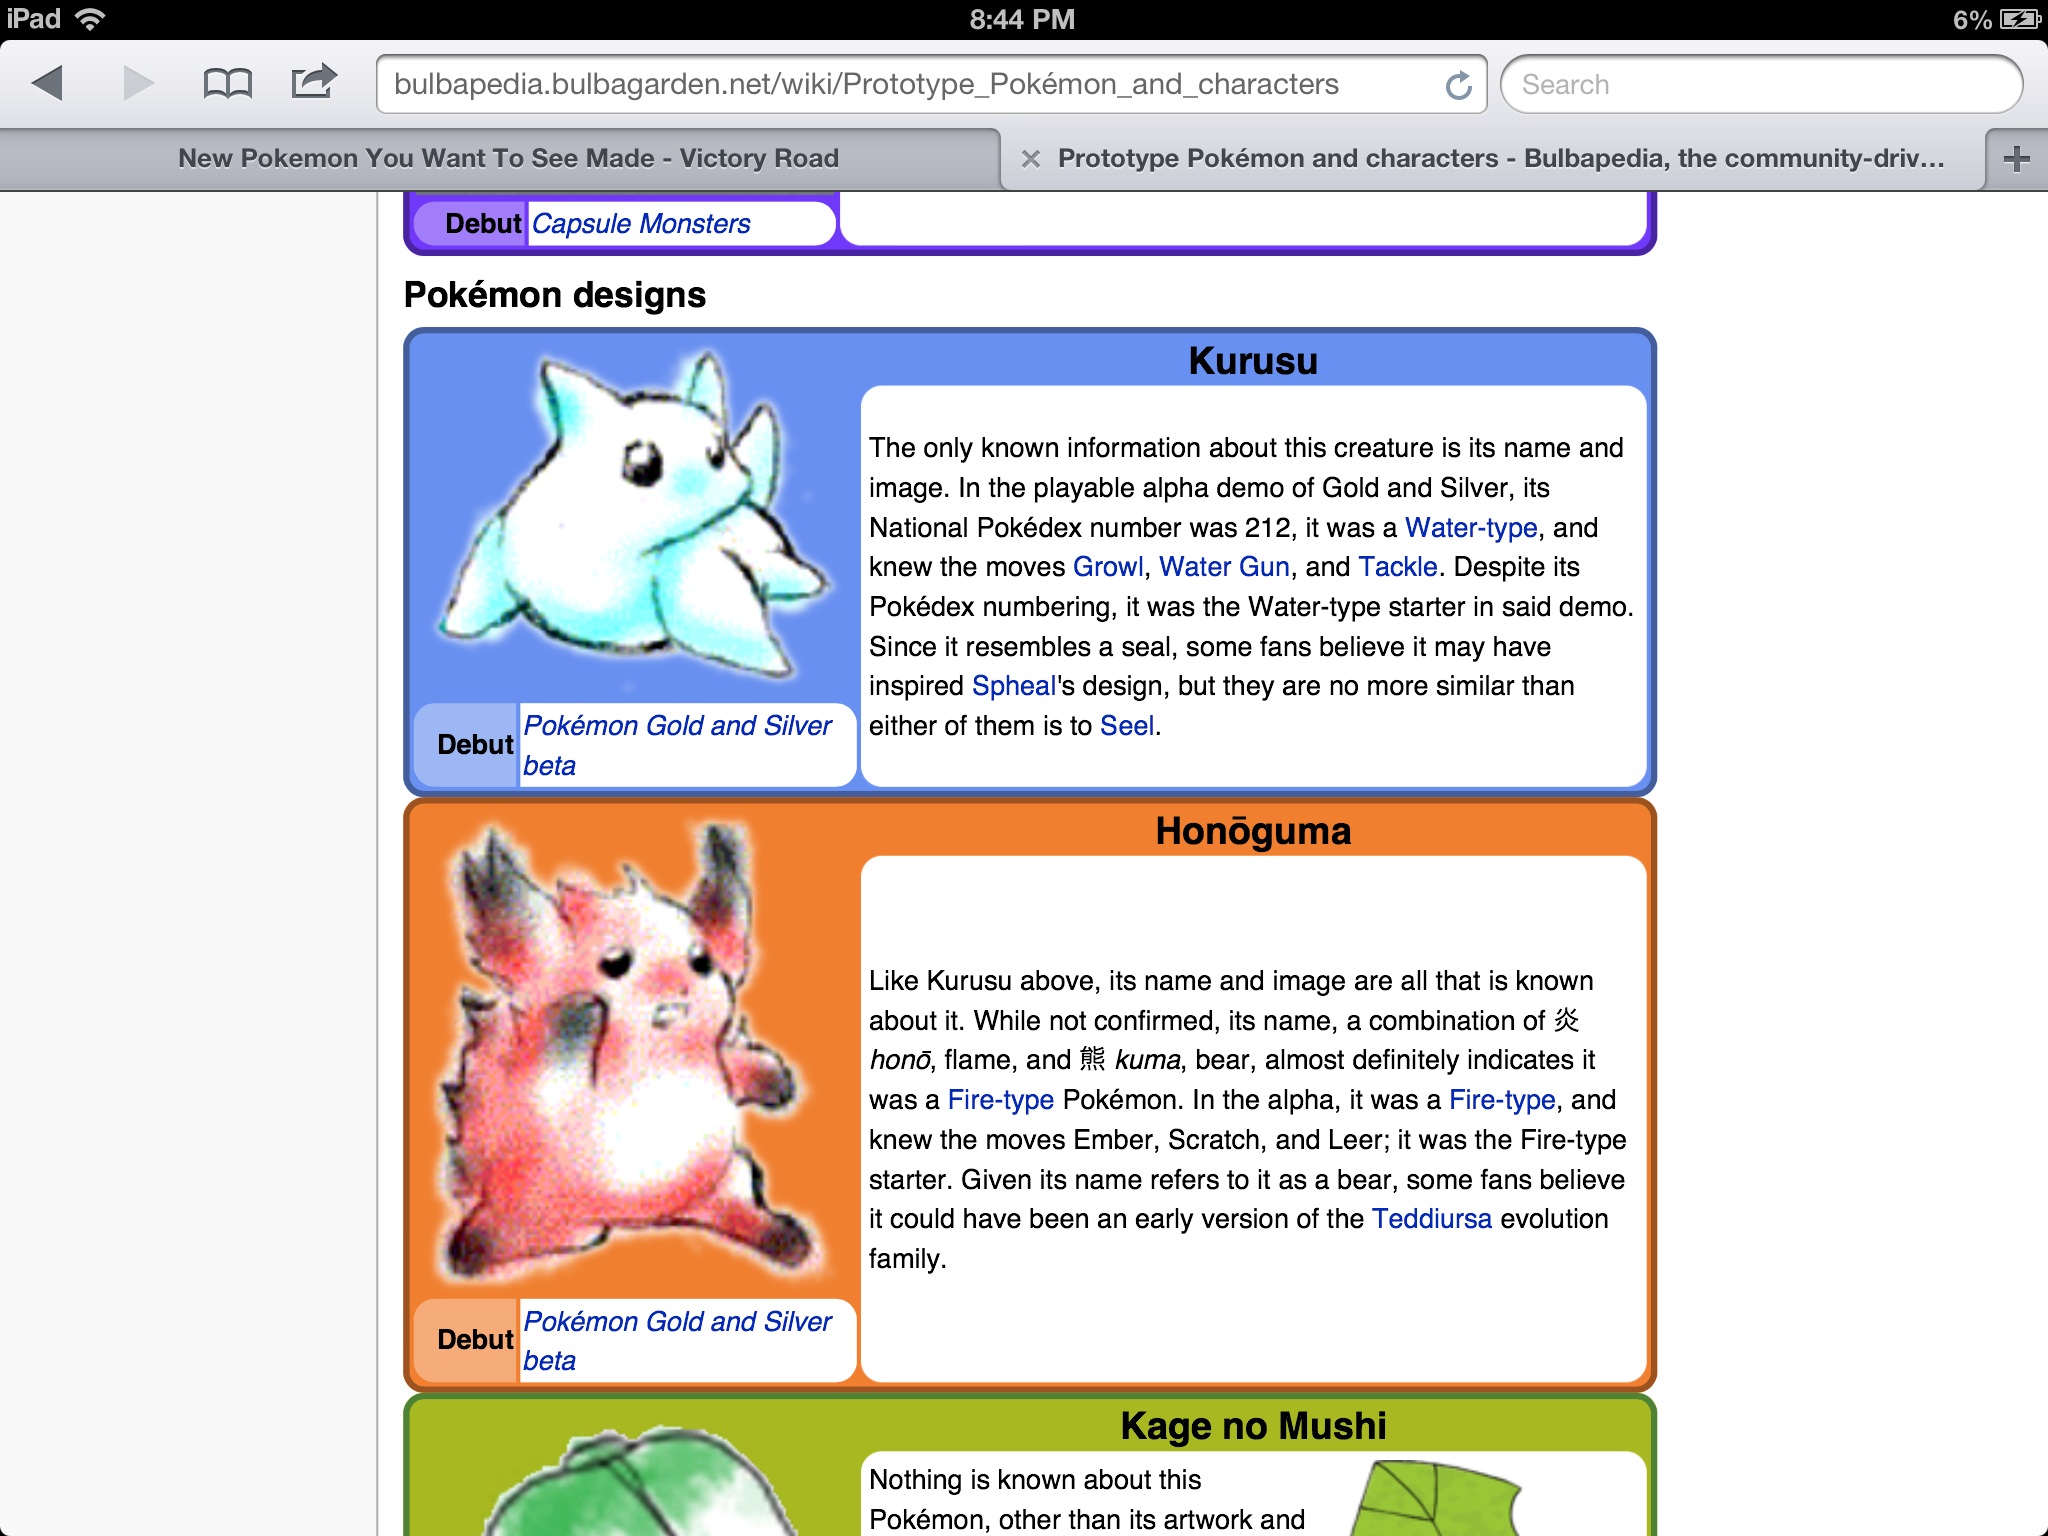Open the Tackle move link
The width and height of the screenshot is (2048, 1536).
(1398, 567)
